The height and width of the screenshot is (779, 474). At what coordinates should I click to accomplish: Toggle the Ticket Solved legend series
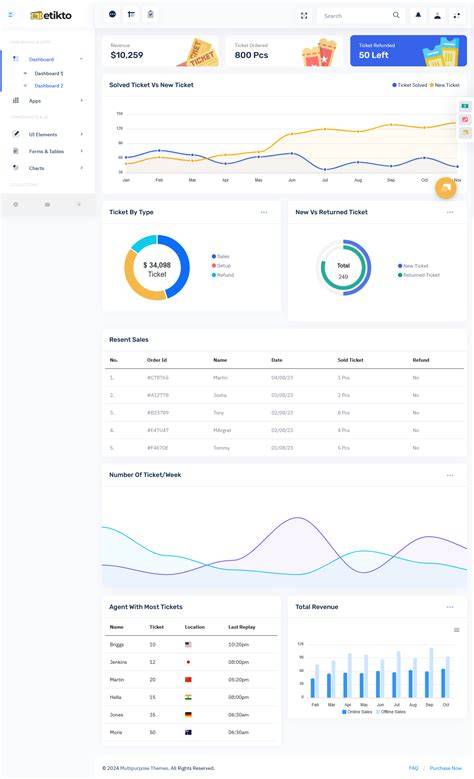(409, 85)
